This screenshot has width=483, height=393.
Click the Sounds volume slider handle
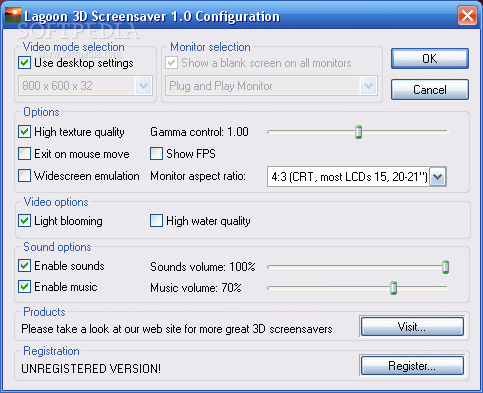pyautogui.click(x=446, y=267)
